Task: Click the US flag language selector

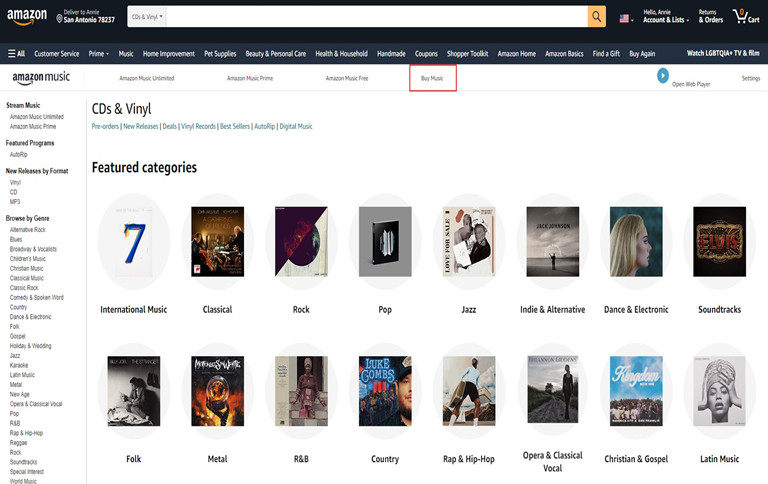Action: coord(626,19)
